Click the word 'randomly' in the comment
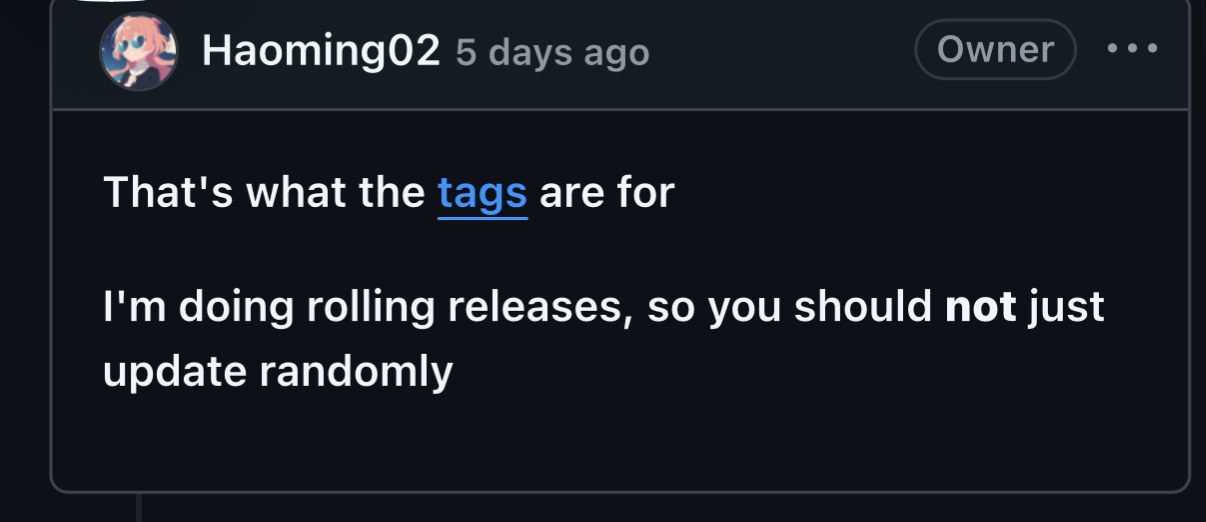Screen dimensions: 1206x522 tap(356, 373)
